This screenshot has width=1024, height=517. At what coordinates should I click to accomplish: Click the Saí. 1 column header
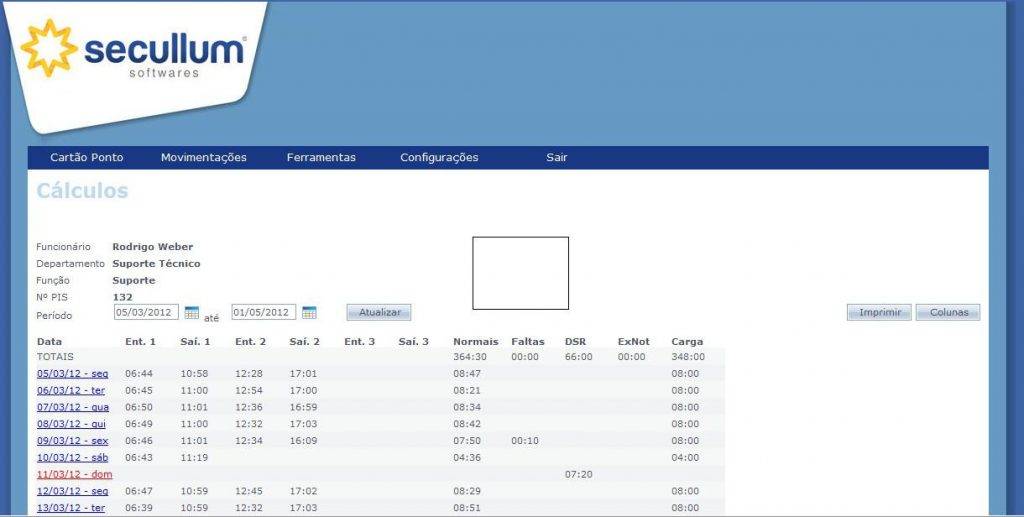click(195, 341)
